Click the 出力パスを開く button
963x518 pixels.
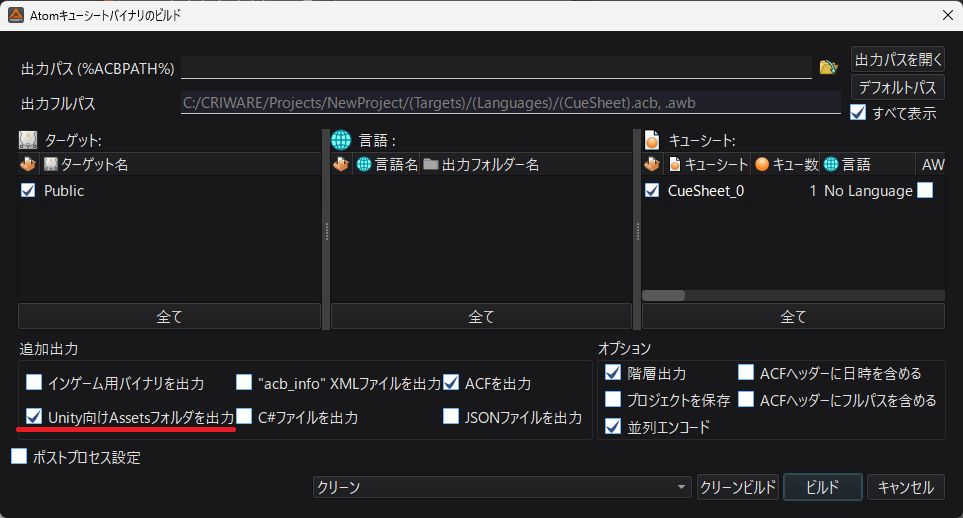898,60
